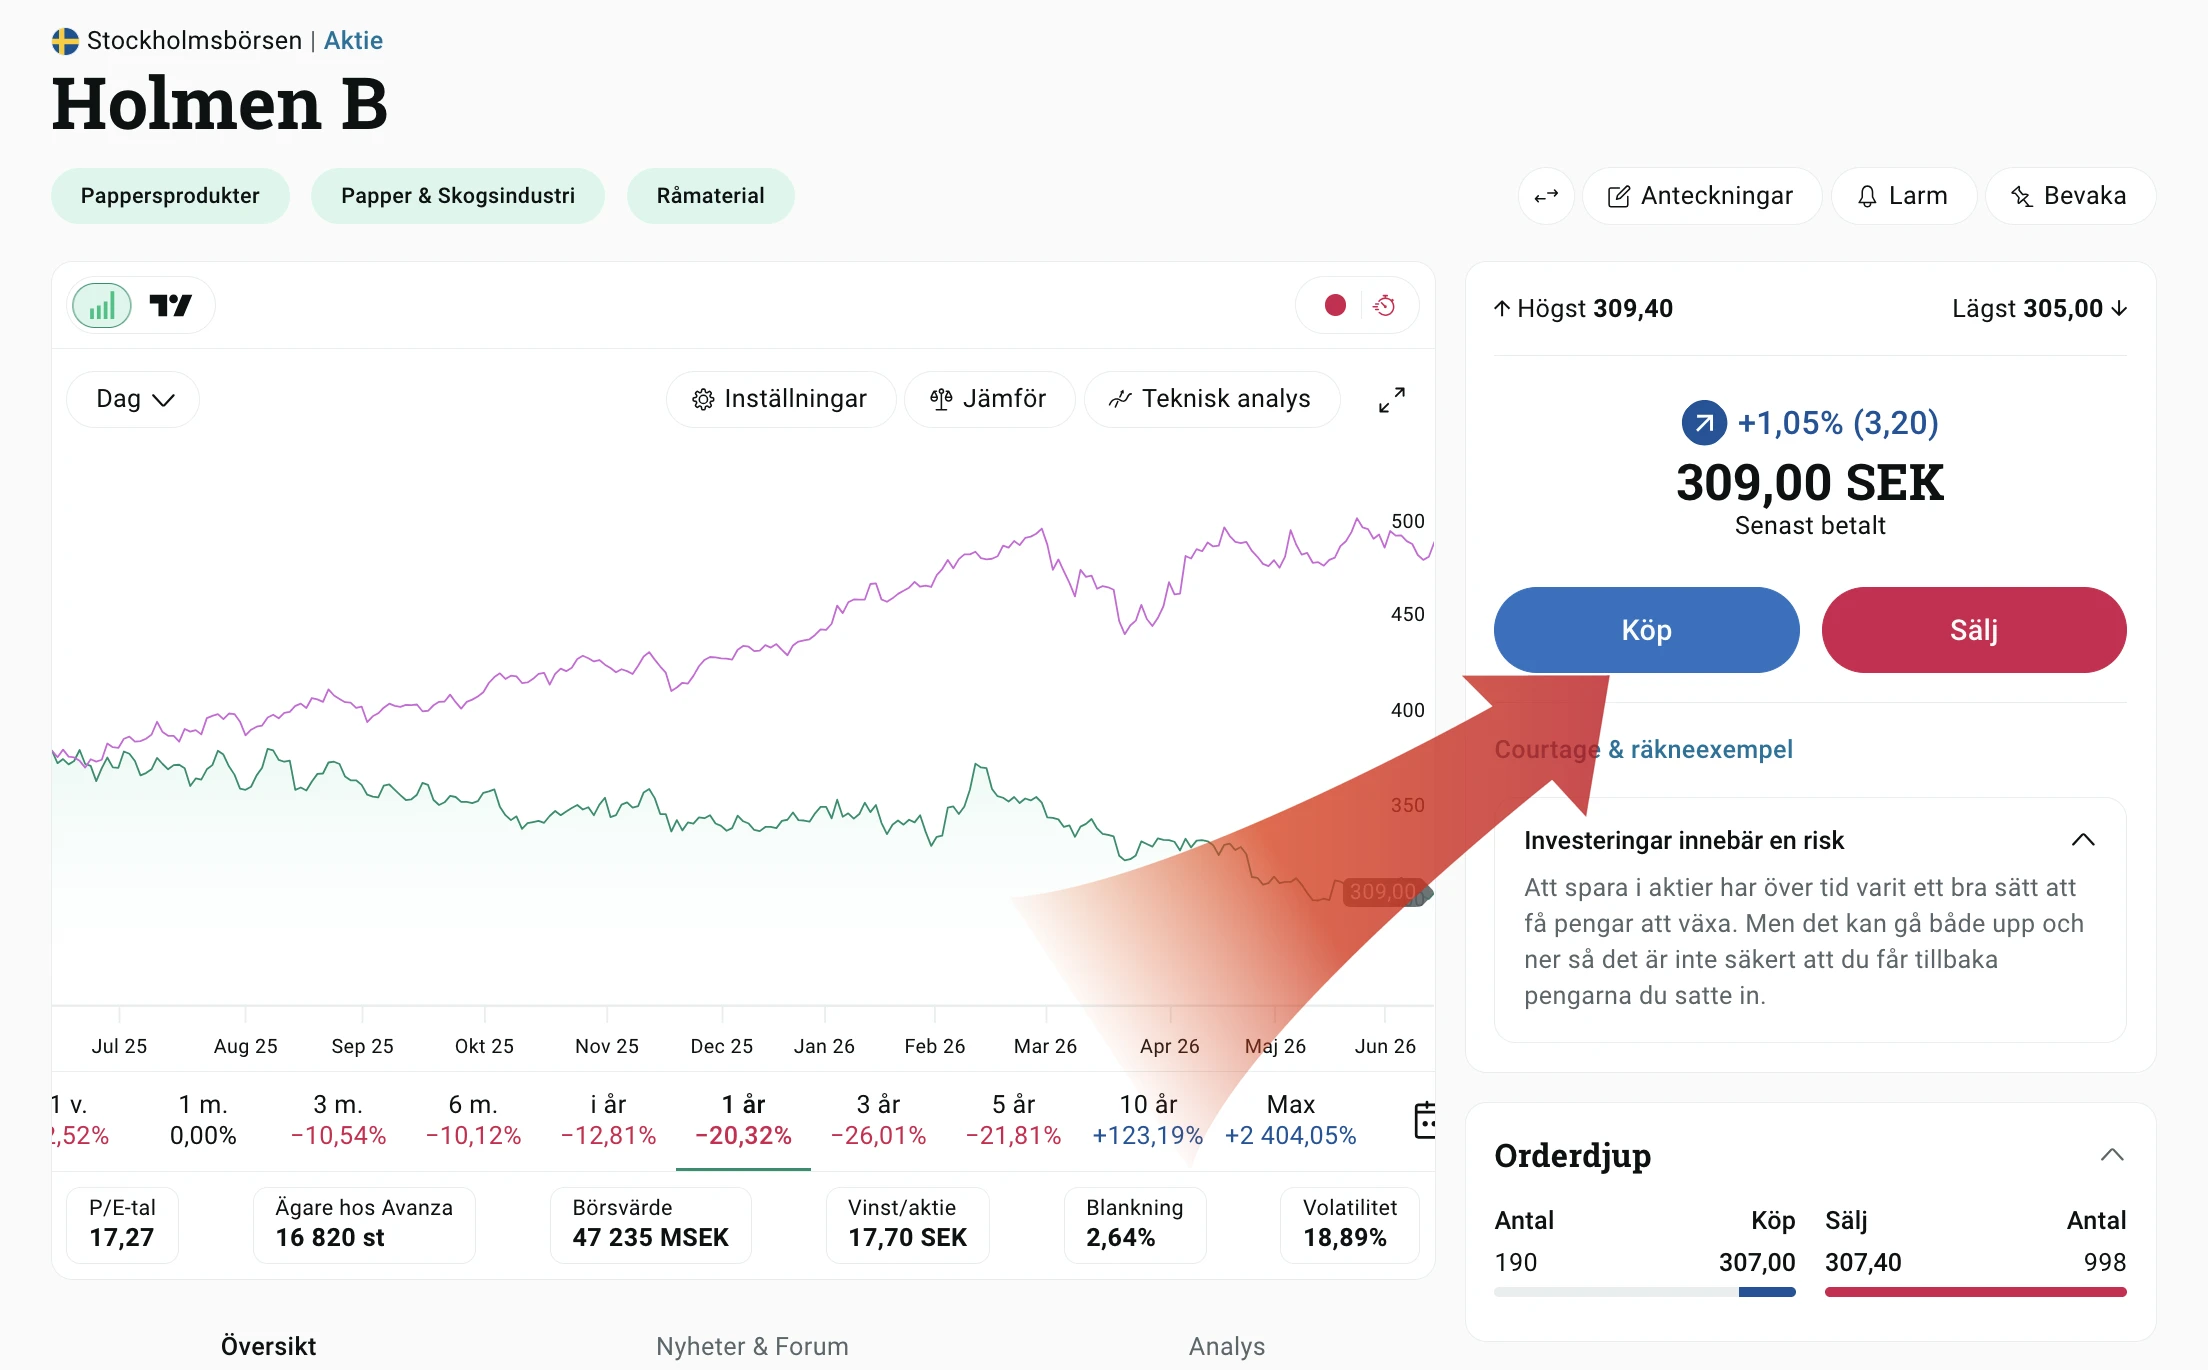The height and width of the screenshot is (1370, 2208).
Task: Click the Sälj sell button
Action: (x=1974, y=630)
